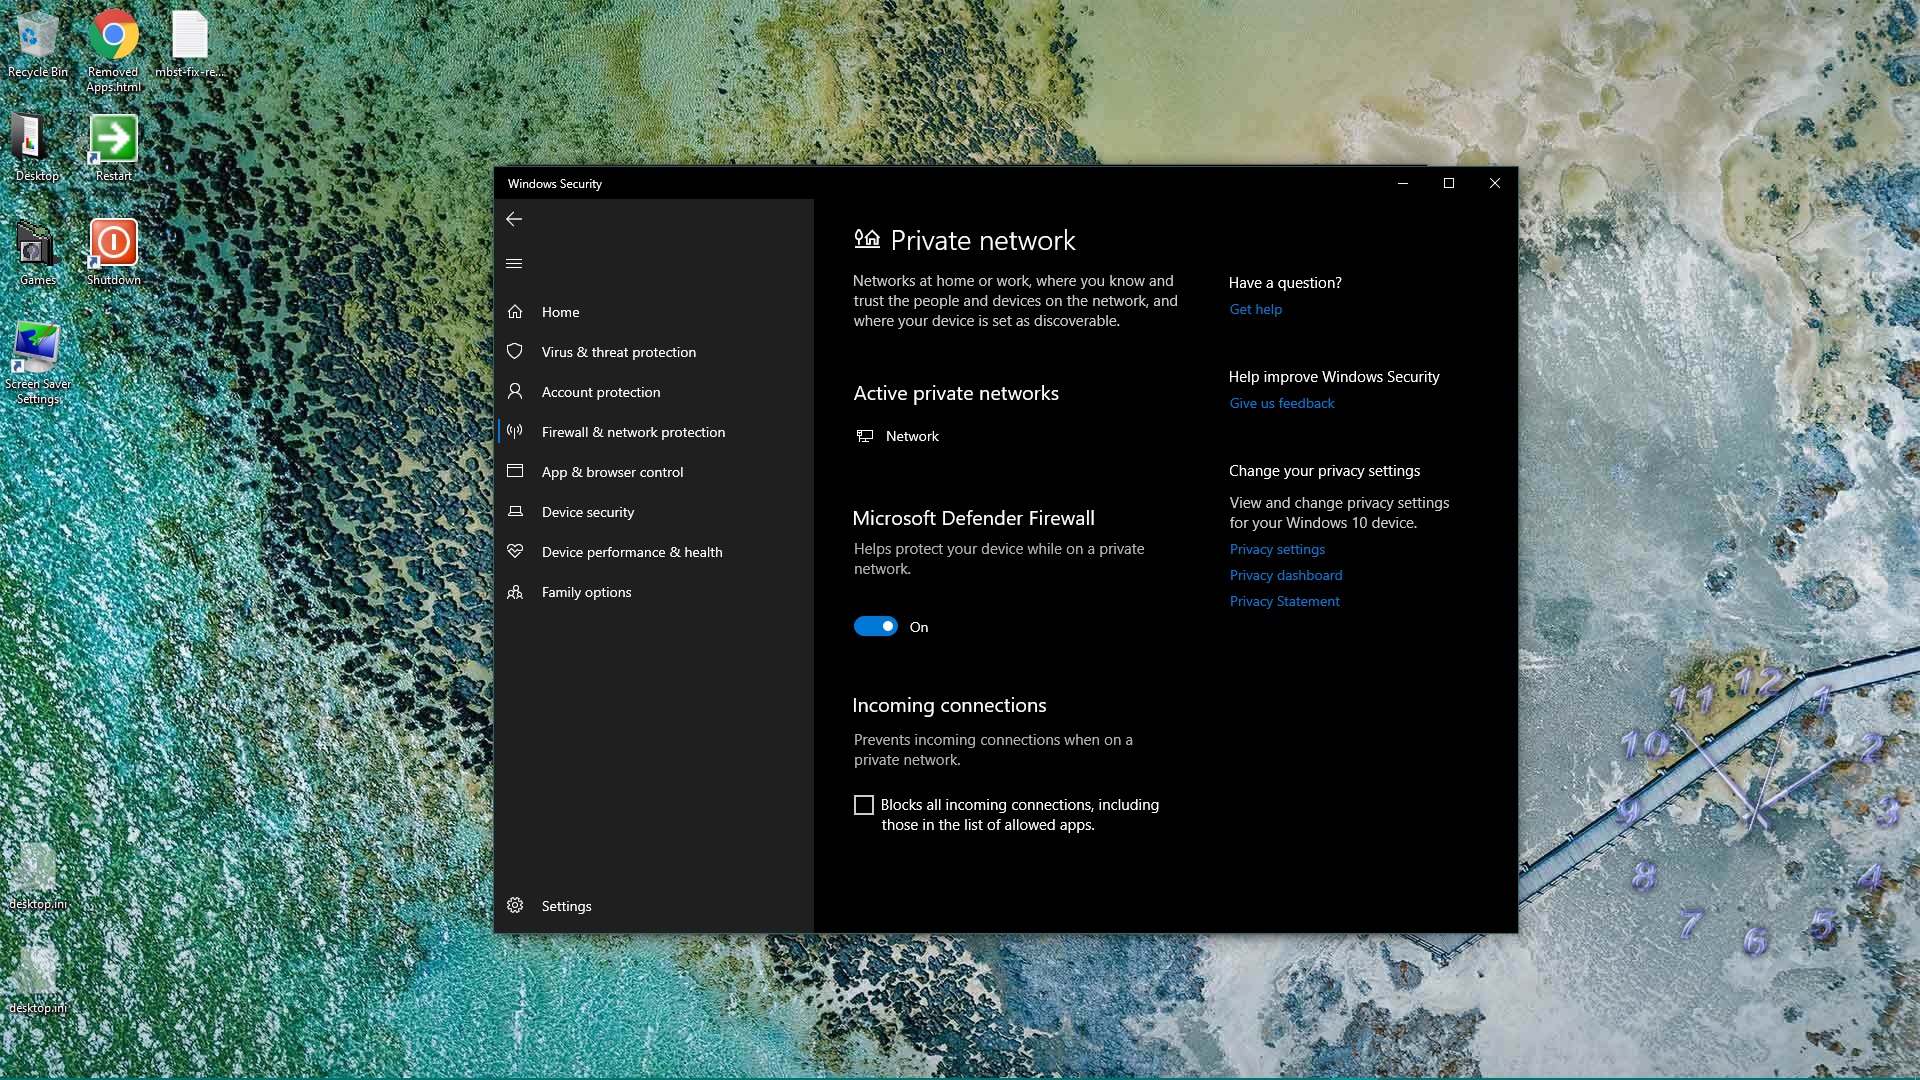Viewport: 1920px width, 1080px height.
Task: Open Virus & threat protection section
Action: (x=655, y=352)
